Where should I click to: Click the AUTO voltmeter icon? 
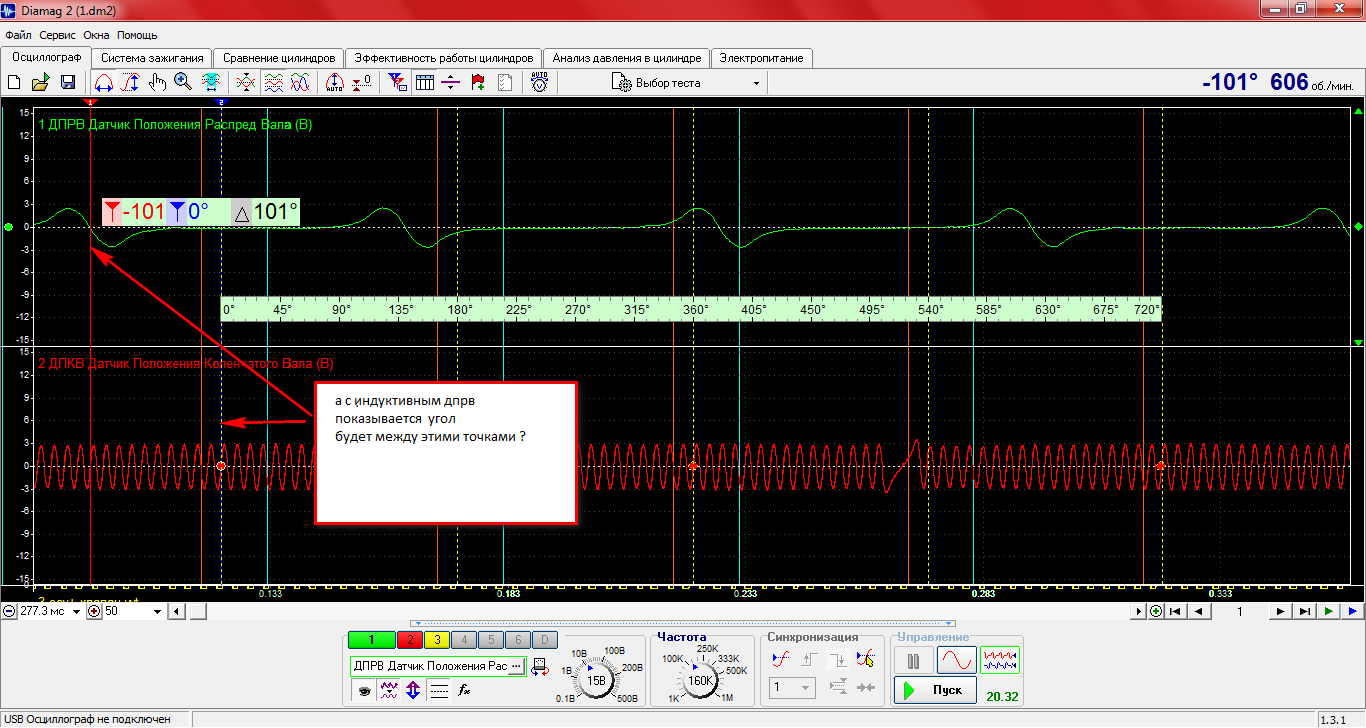pyautogui.click(x=540, y=83)
